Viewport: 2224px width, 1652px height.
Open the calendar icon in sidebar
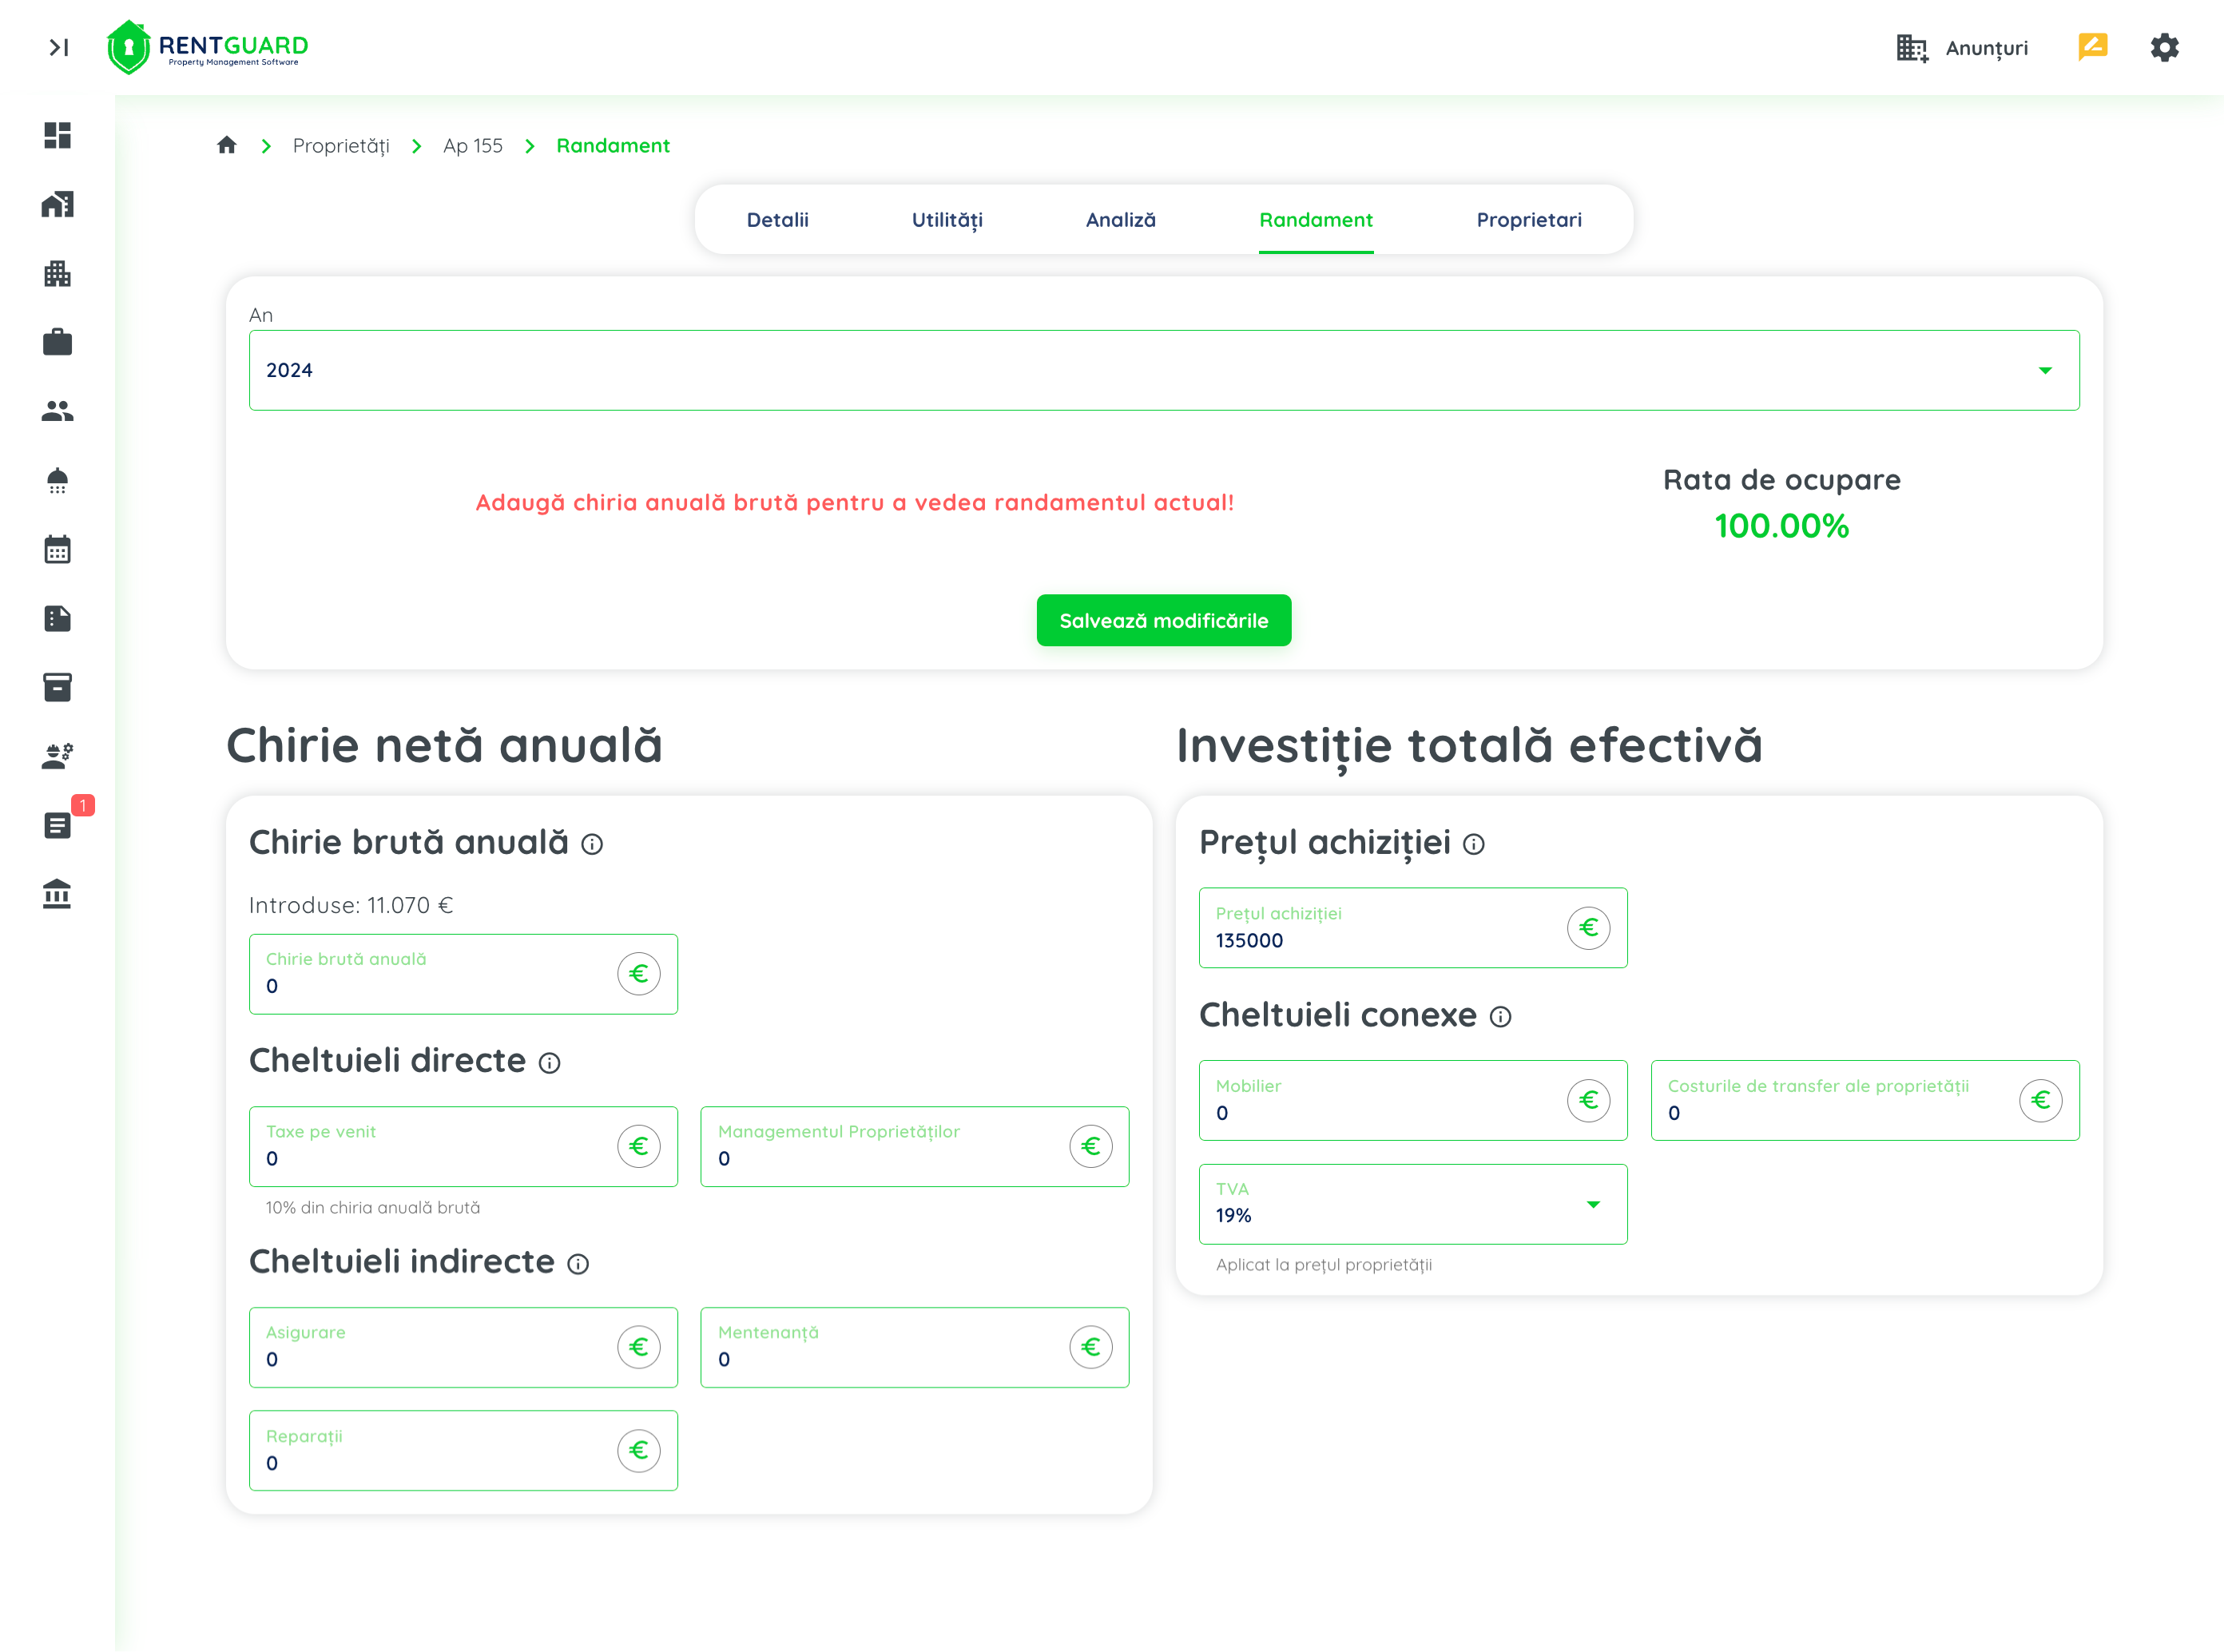57,549
